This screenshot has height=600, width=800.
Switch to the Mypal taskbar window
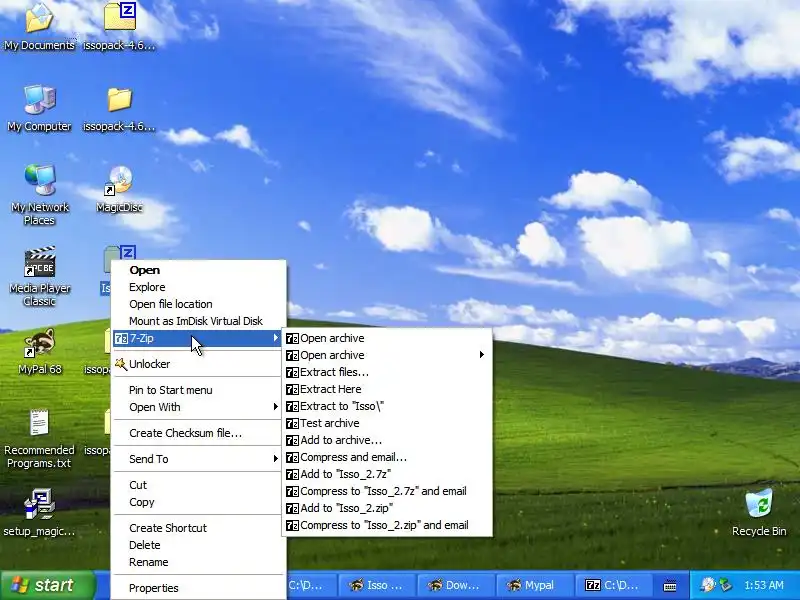coord(534,585)
